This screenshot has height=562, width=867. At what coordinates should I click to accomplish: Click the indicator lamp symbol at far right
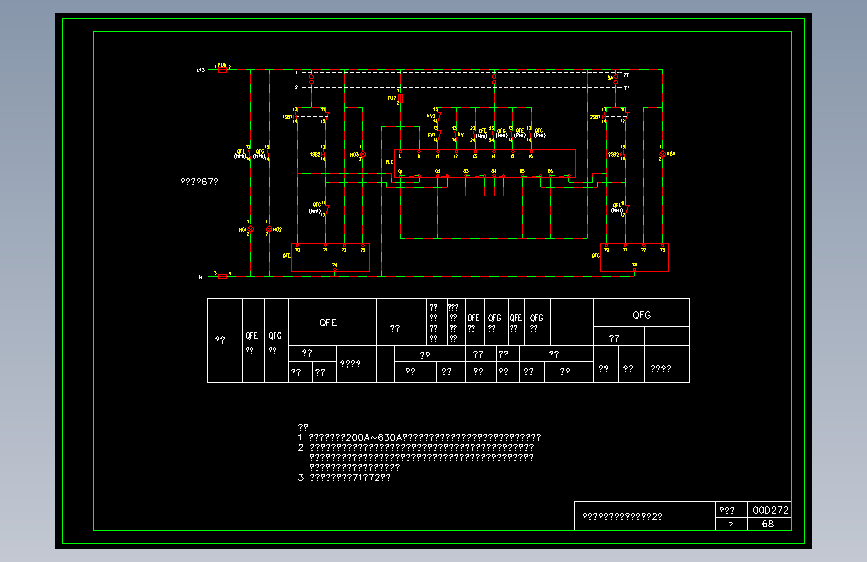pyautogui.click(x=662, y=154)
